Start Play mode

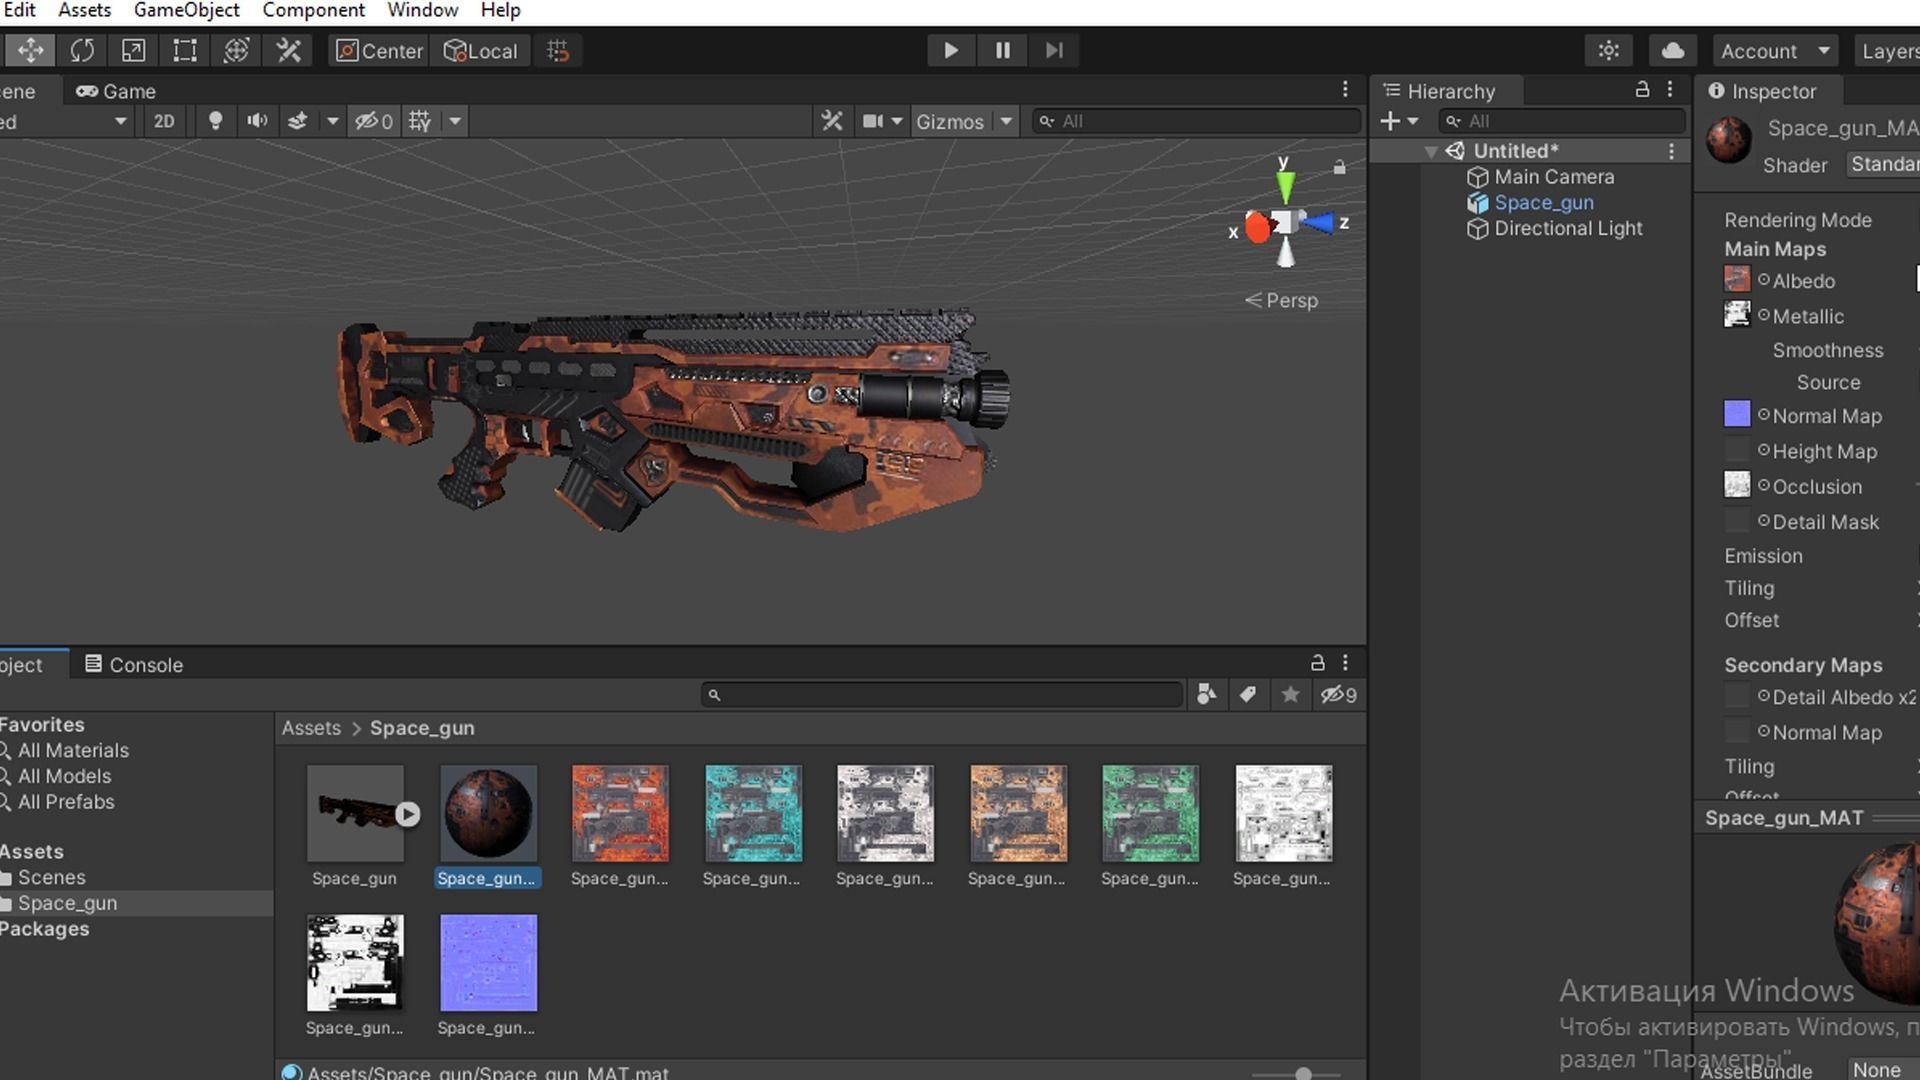click(950, 50)
